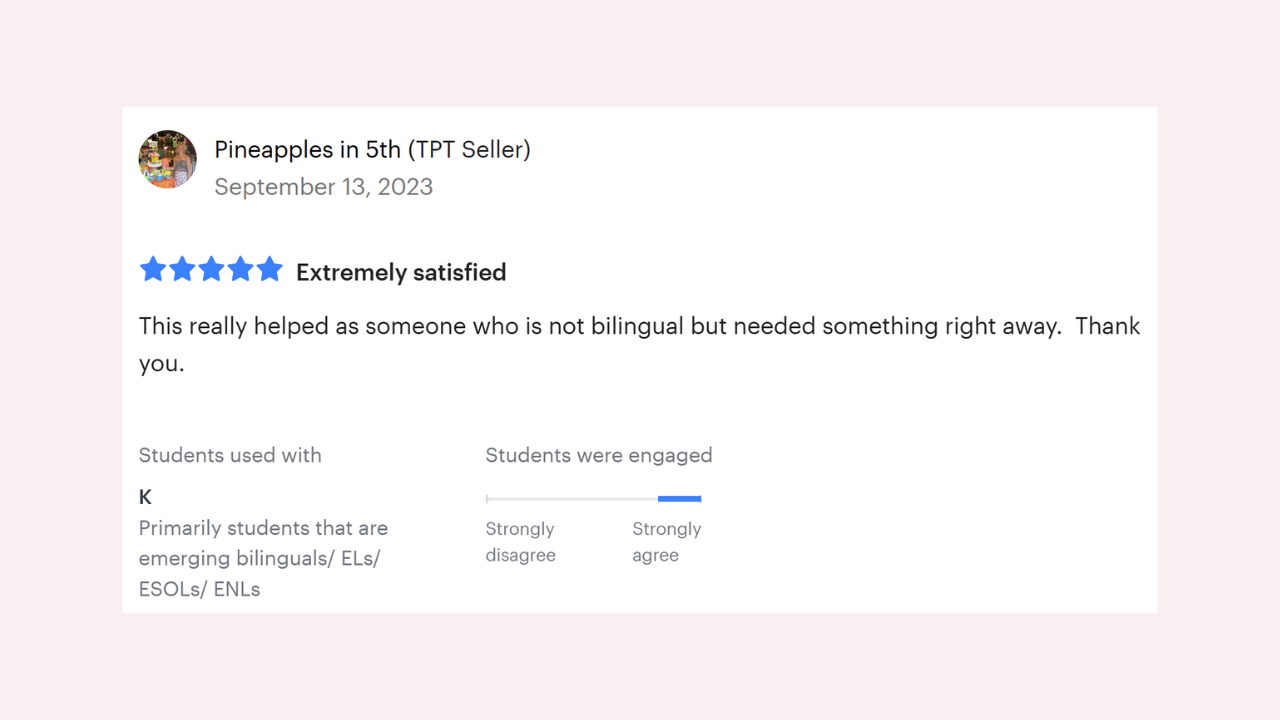Click the "Strongly disagree" scale label
The image size is (1280, 720).
[x=520, y=542]
